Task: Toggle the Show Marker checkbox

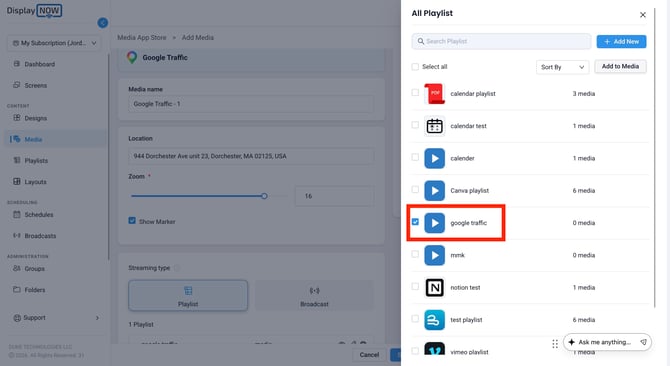Action: click(x=132, y=221)
